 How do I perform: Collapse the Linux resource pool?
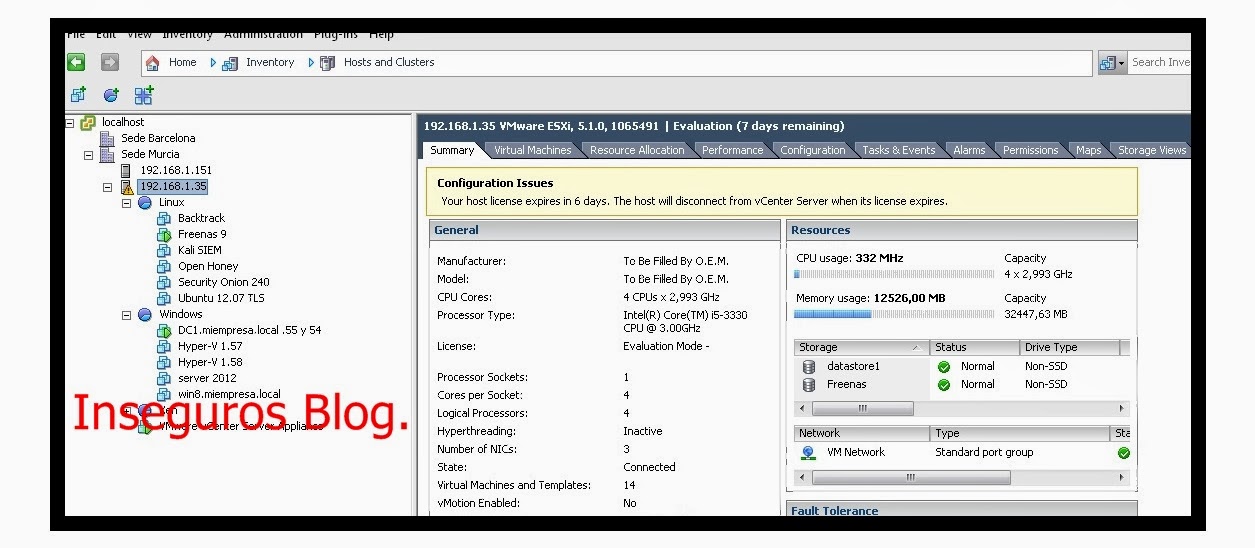pos(126,202)
